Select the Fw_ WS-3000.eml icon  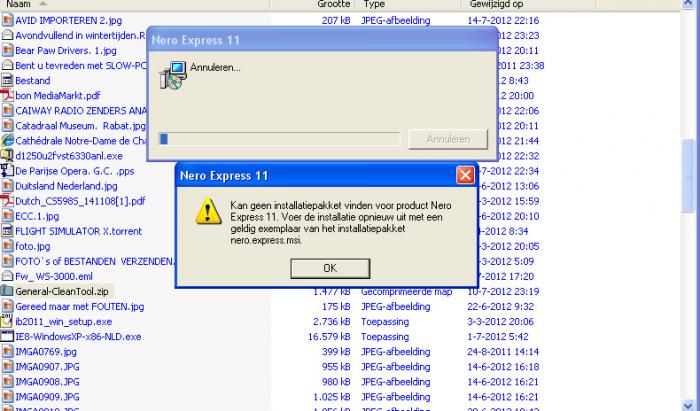7,276
